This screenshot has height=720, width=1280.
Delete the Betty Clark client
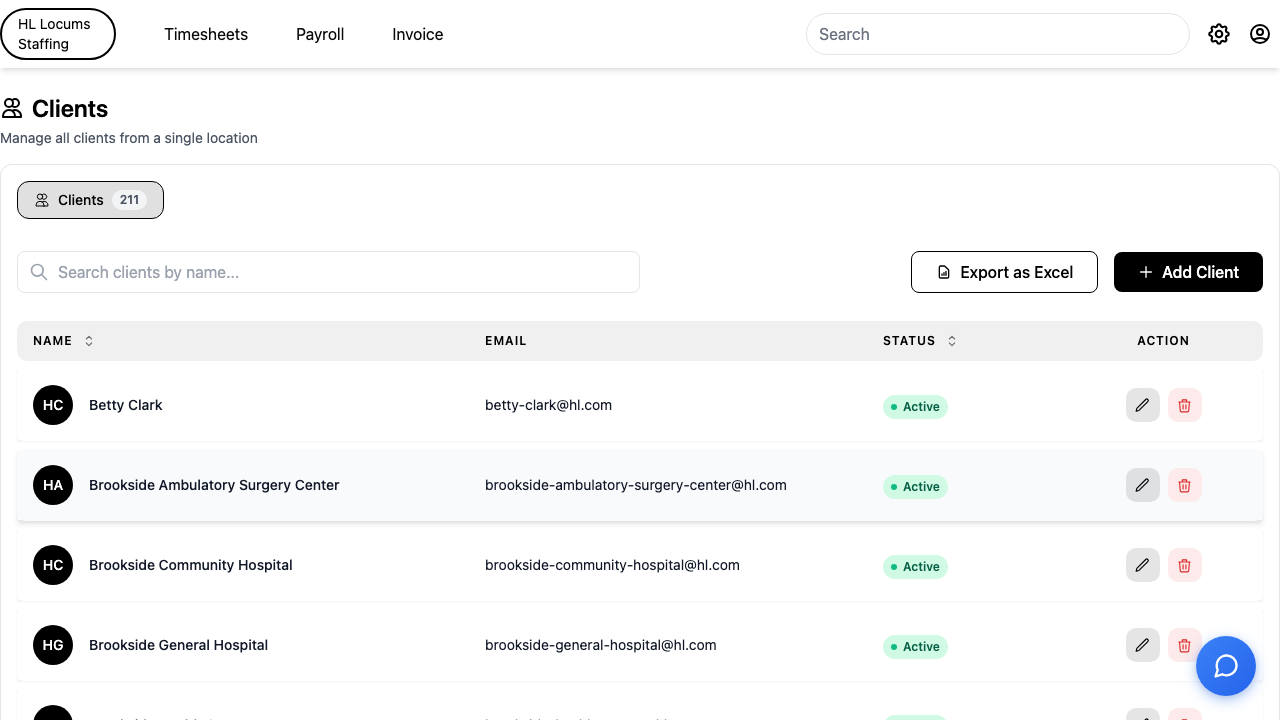click(x=1185, y=405)
